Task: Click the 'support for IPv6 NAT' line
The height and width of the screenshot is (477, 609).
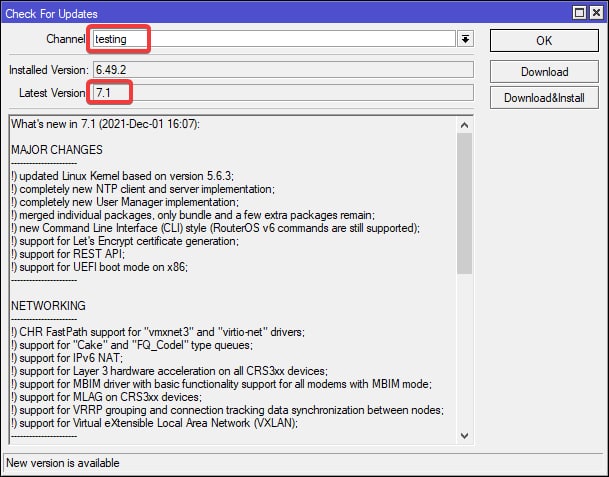Action: coord(67,358)
